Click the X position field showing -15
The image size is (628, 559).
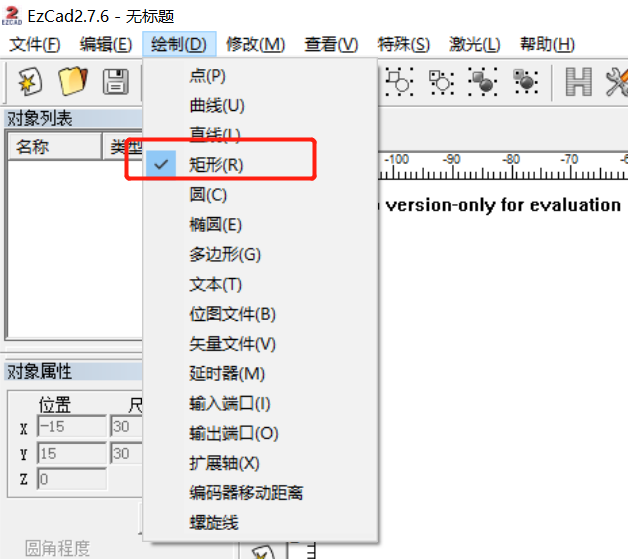pyautogui.click(x=72, y=426)
